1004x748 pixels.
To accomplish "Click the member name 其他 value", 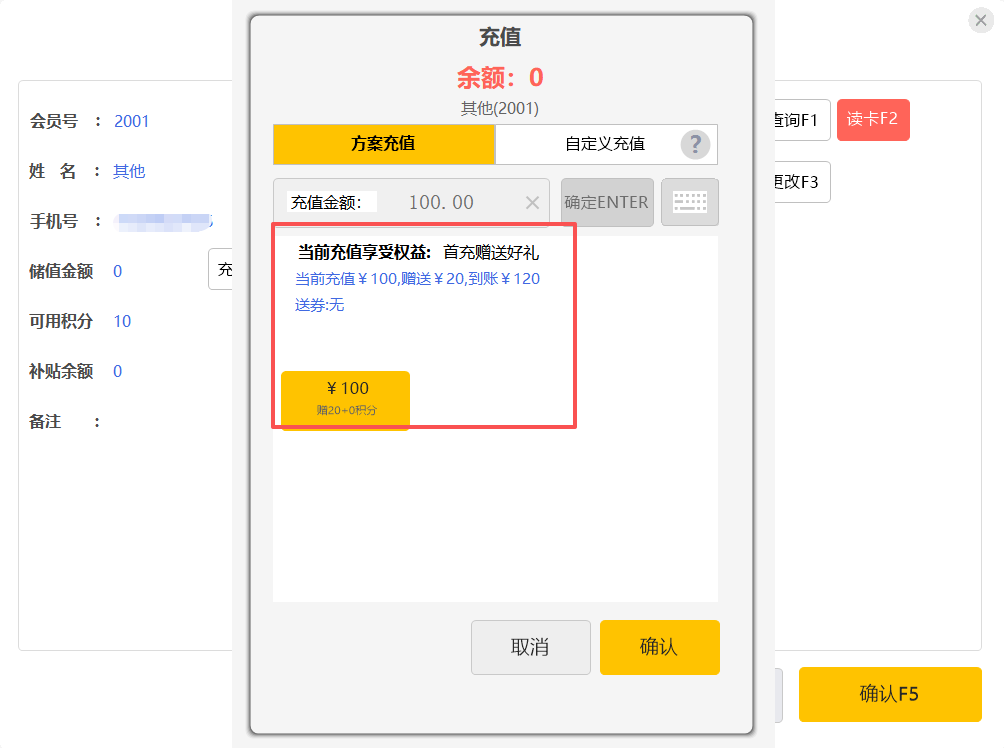I will coord(129,171).
